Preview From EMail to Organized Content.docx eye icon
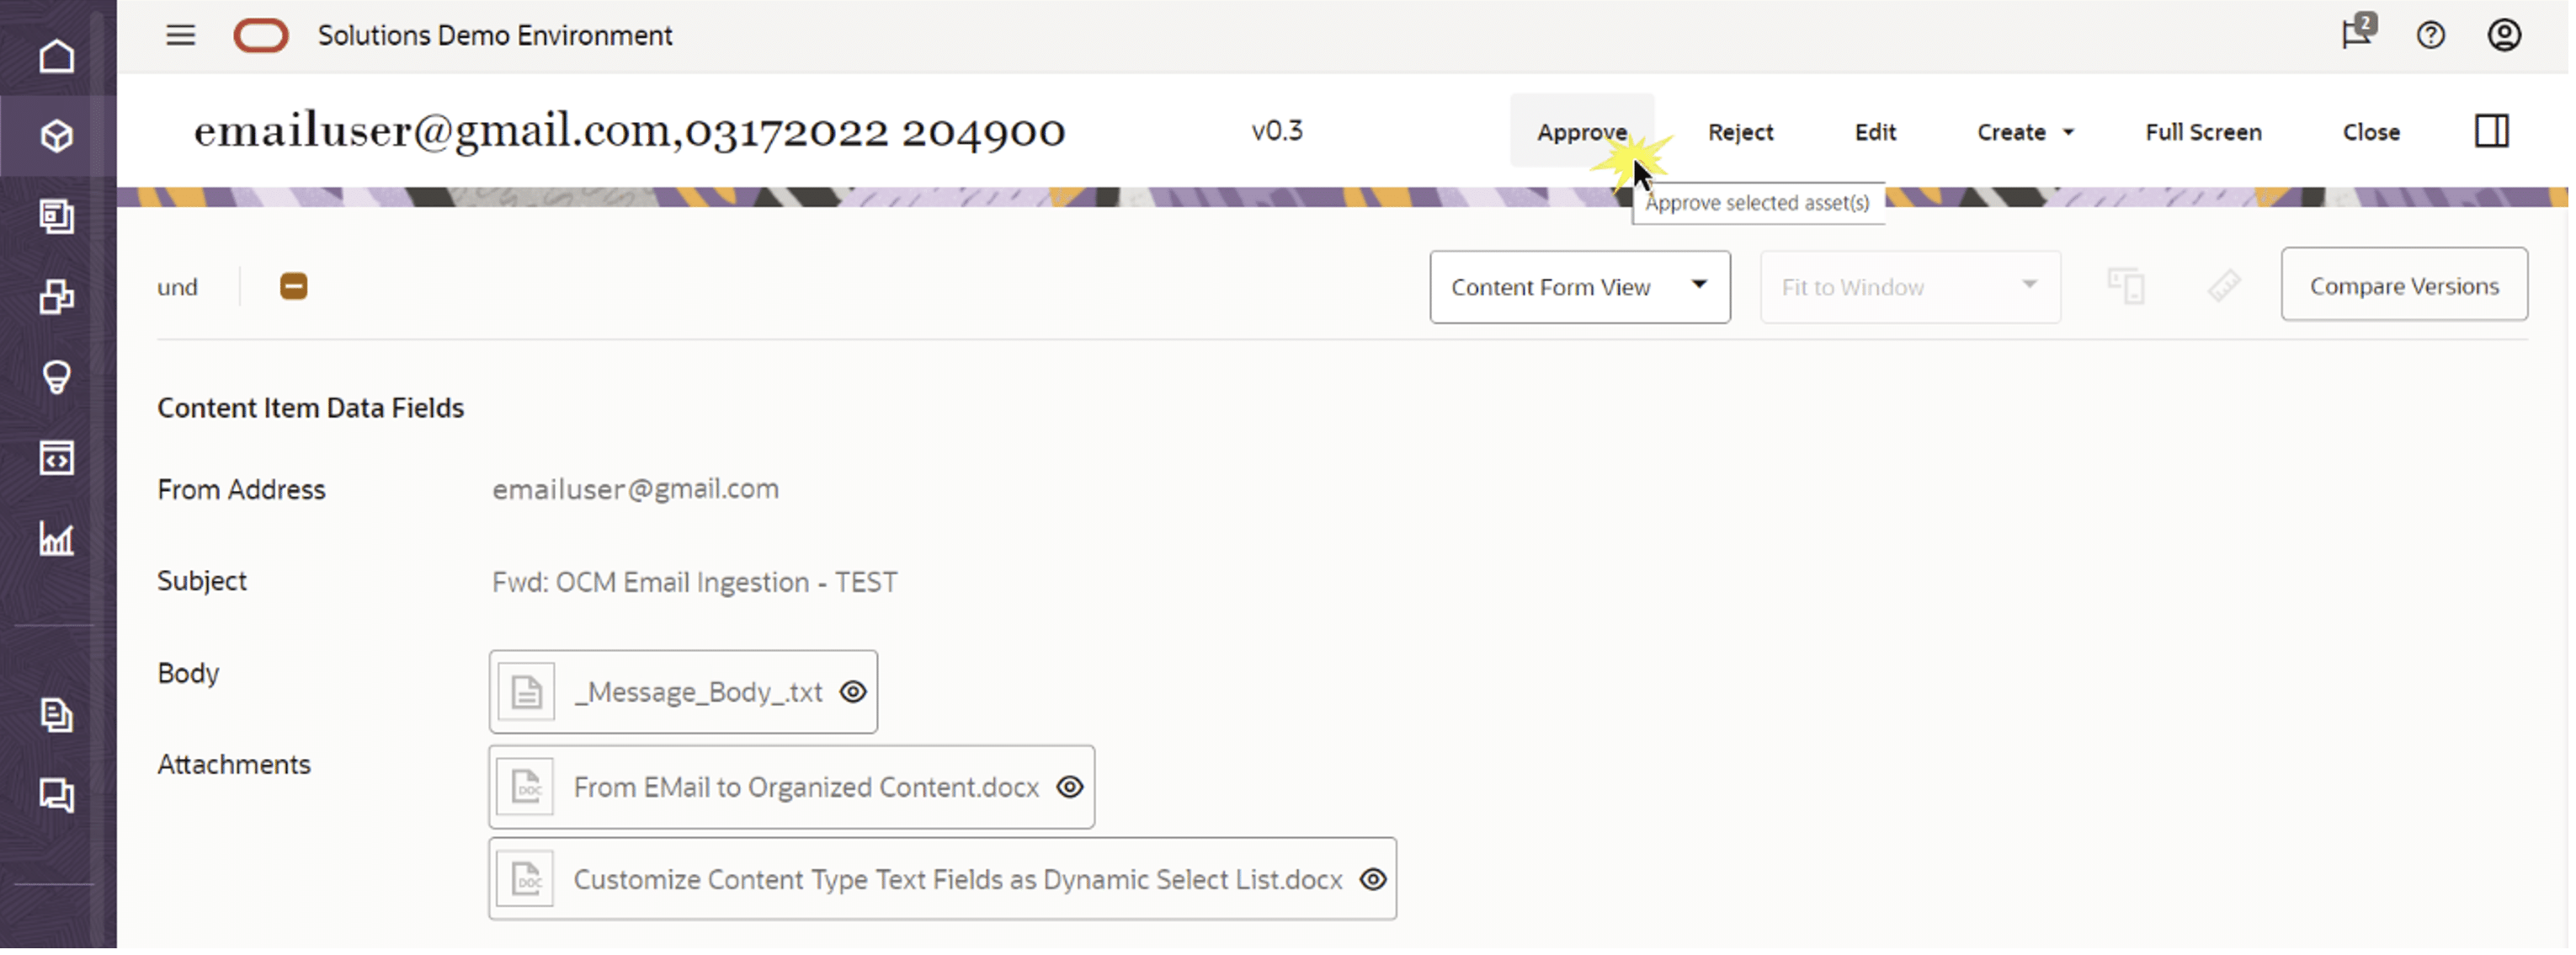Screen dimensions: 2576x955 point(1070,787)
